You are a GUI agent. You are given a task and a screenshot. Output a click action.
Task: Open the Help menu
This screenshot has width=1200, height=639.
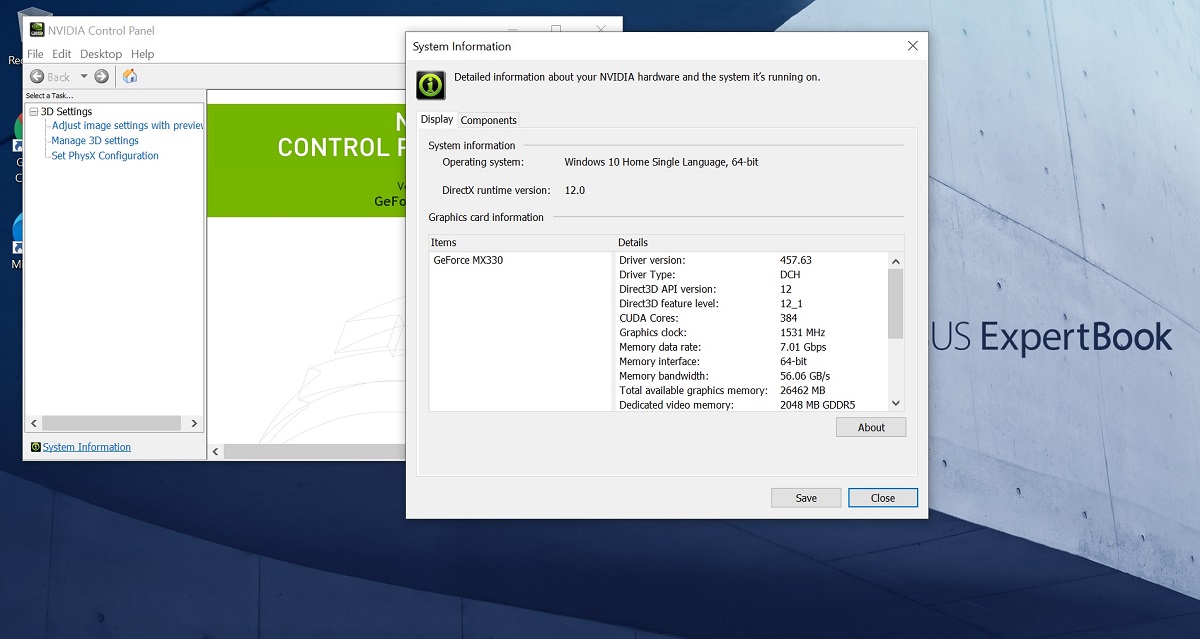[142, 54]
